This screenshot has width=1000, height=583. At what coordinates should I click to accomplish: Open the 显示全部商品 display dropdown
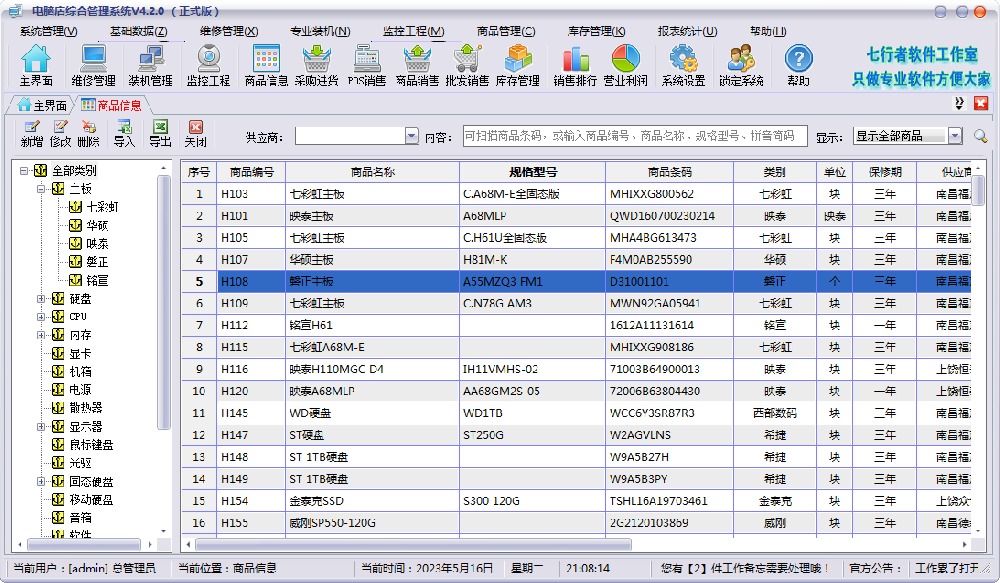tap(954, 136)
